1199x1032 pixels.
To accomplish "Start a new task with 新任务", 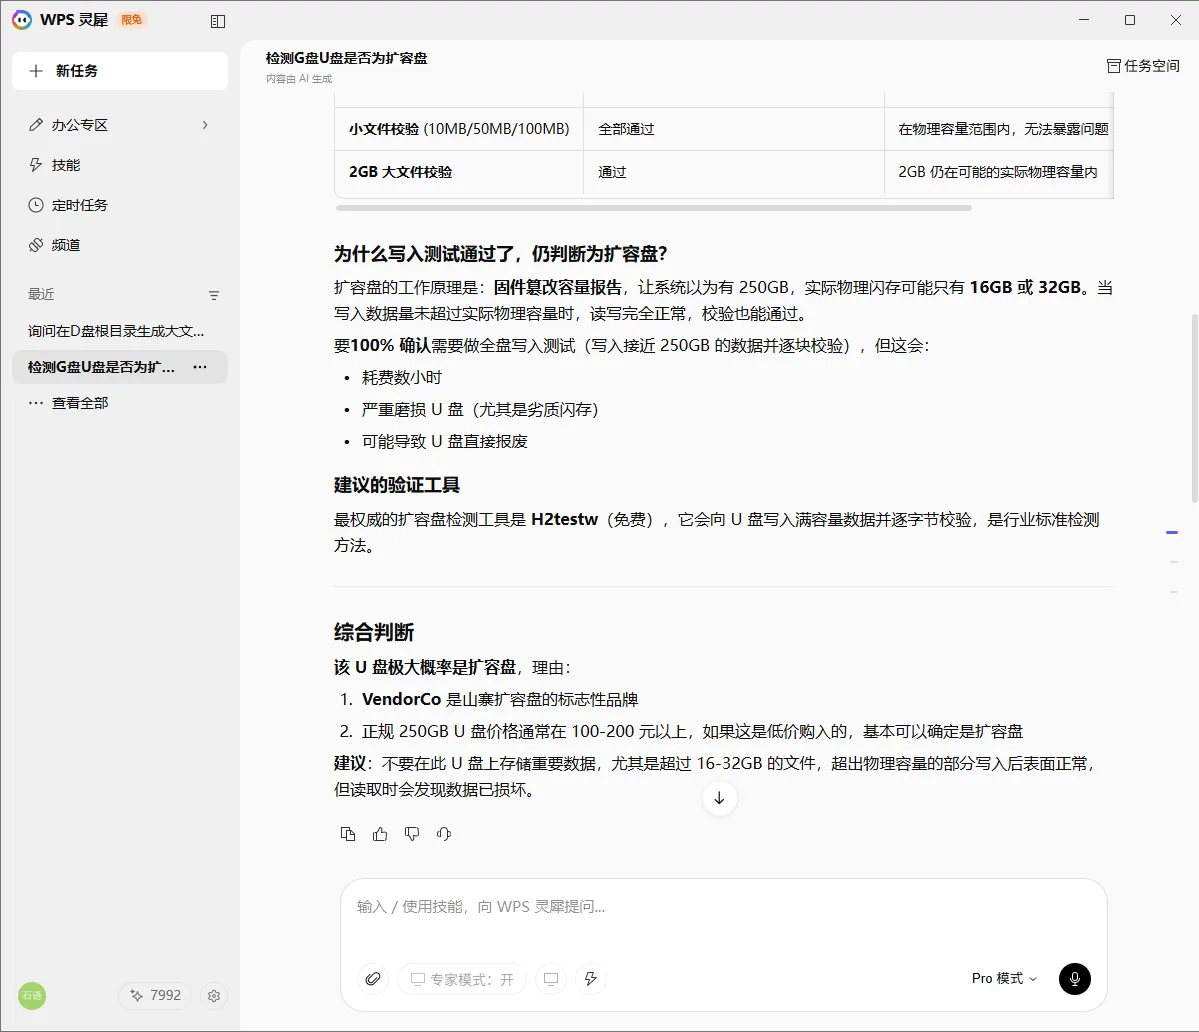I will 120,71.
